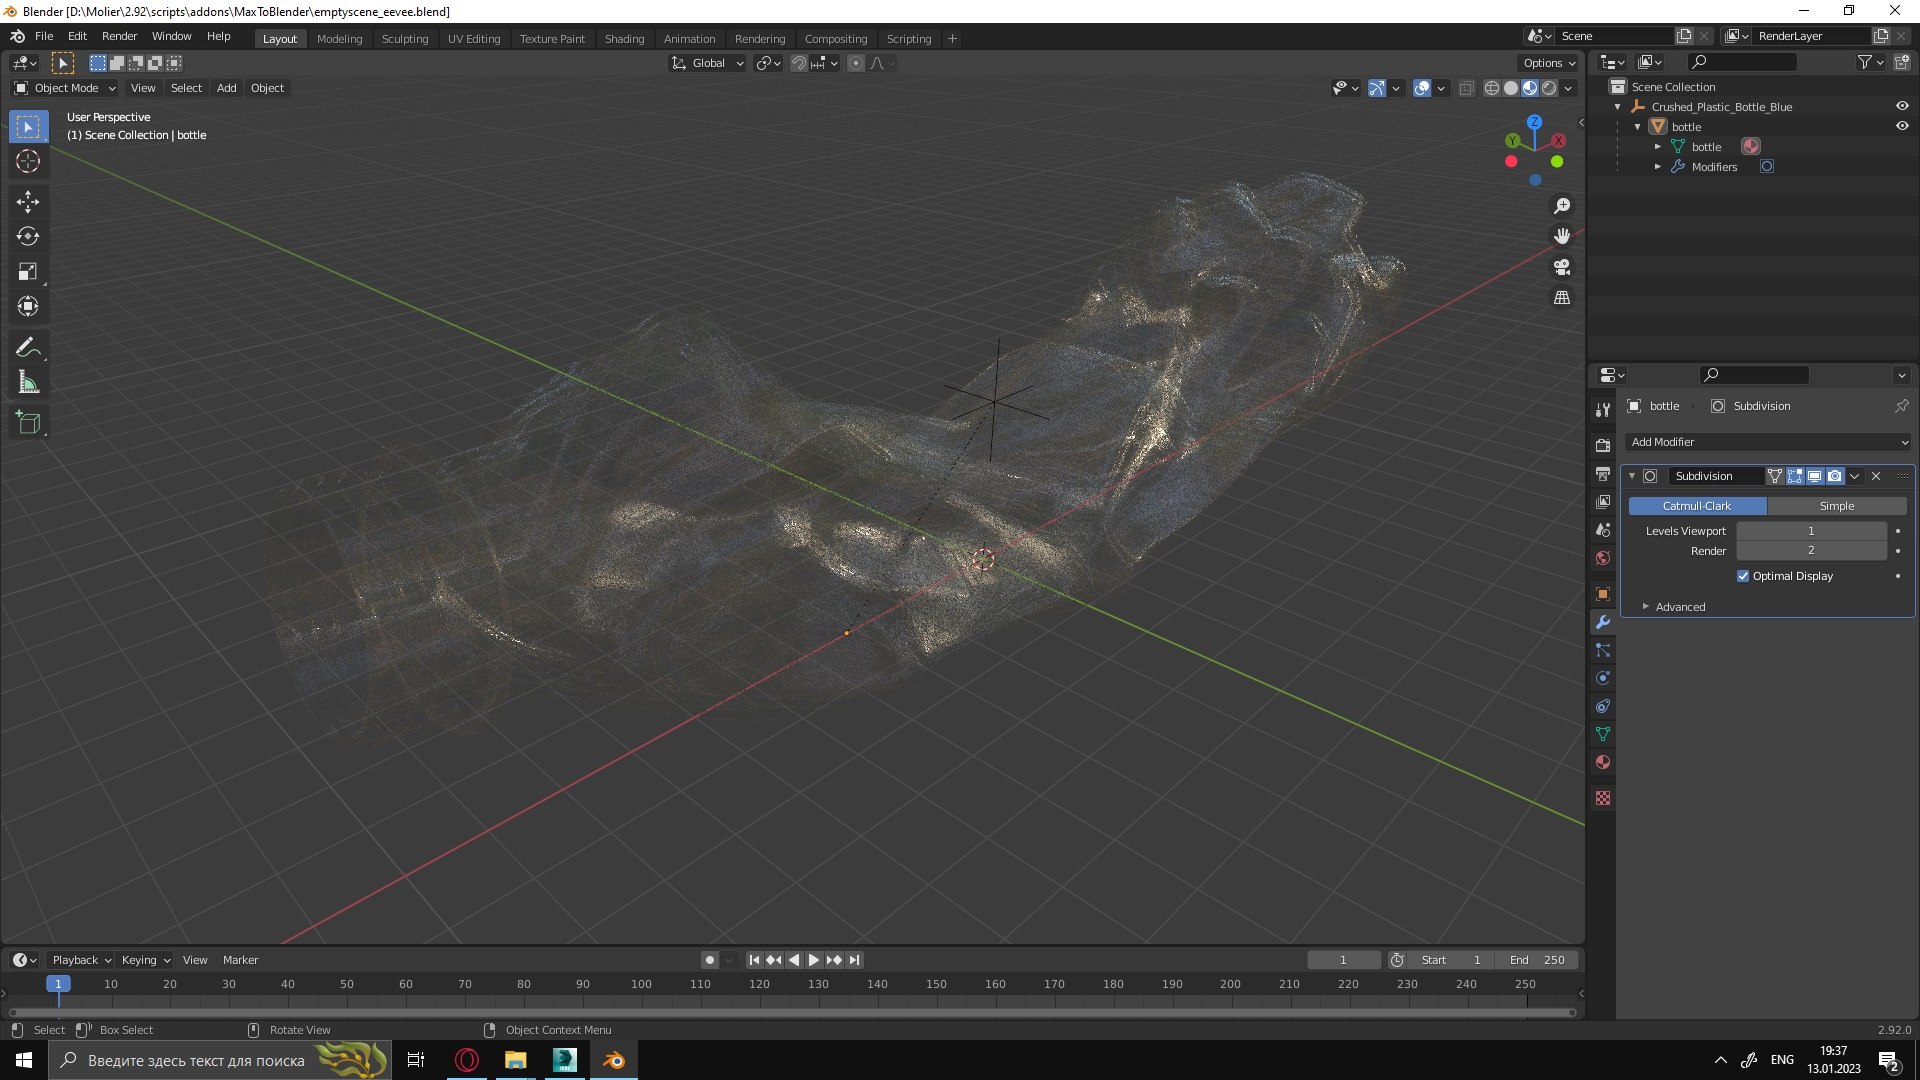This screenshot has height=1080, width=1920.
Task: Uncheck the Optimal Display checkbox
Action: point(1743,576)
